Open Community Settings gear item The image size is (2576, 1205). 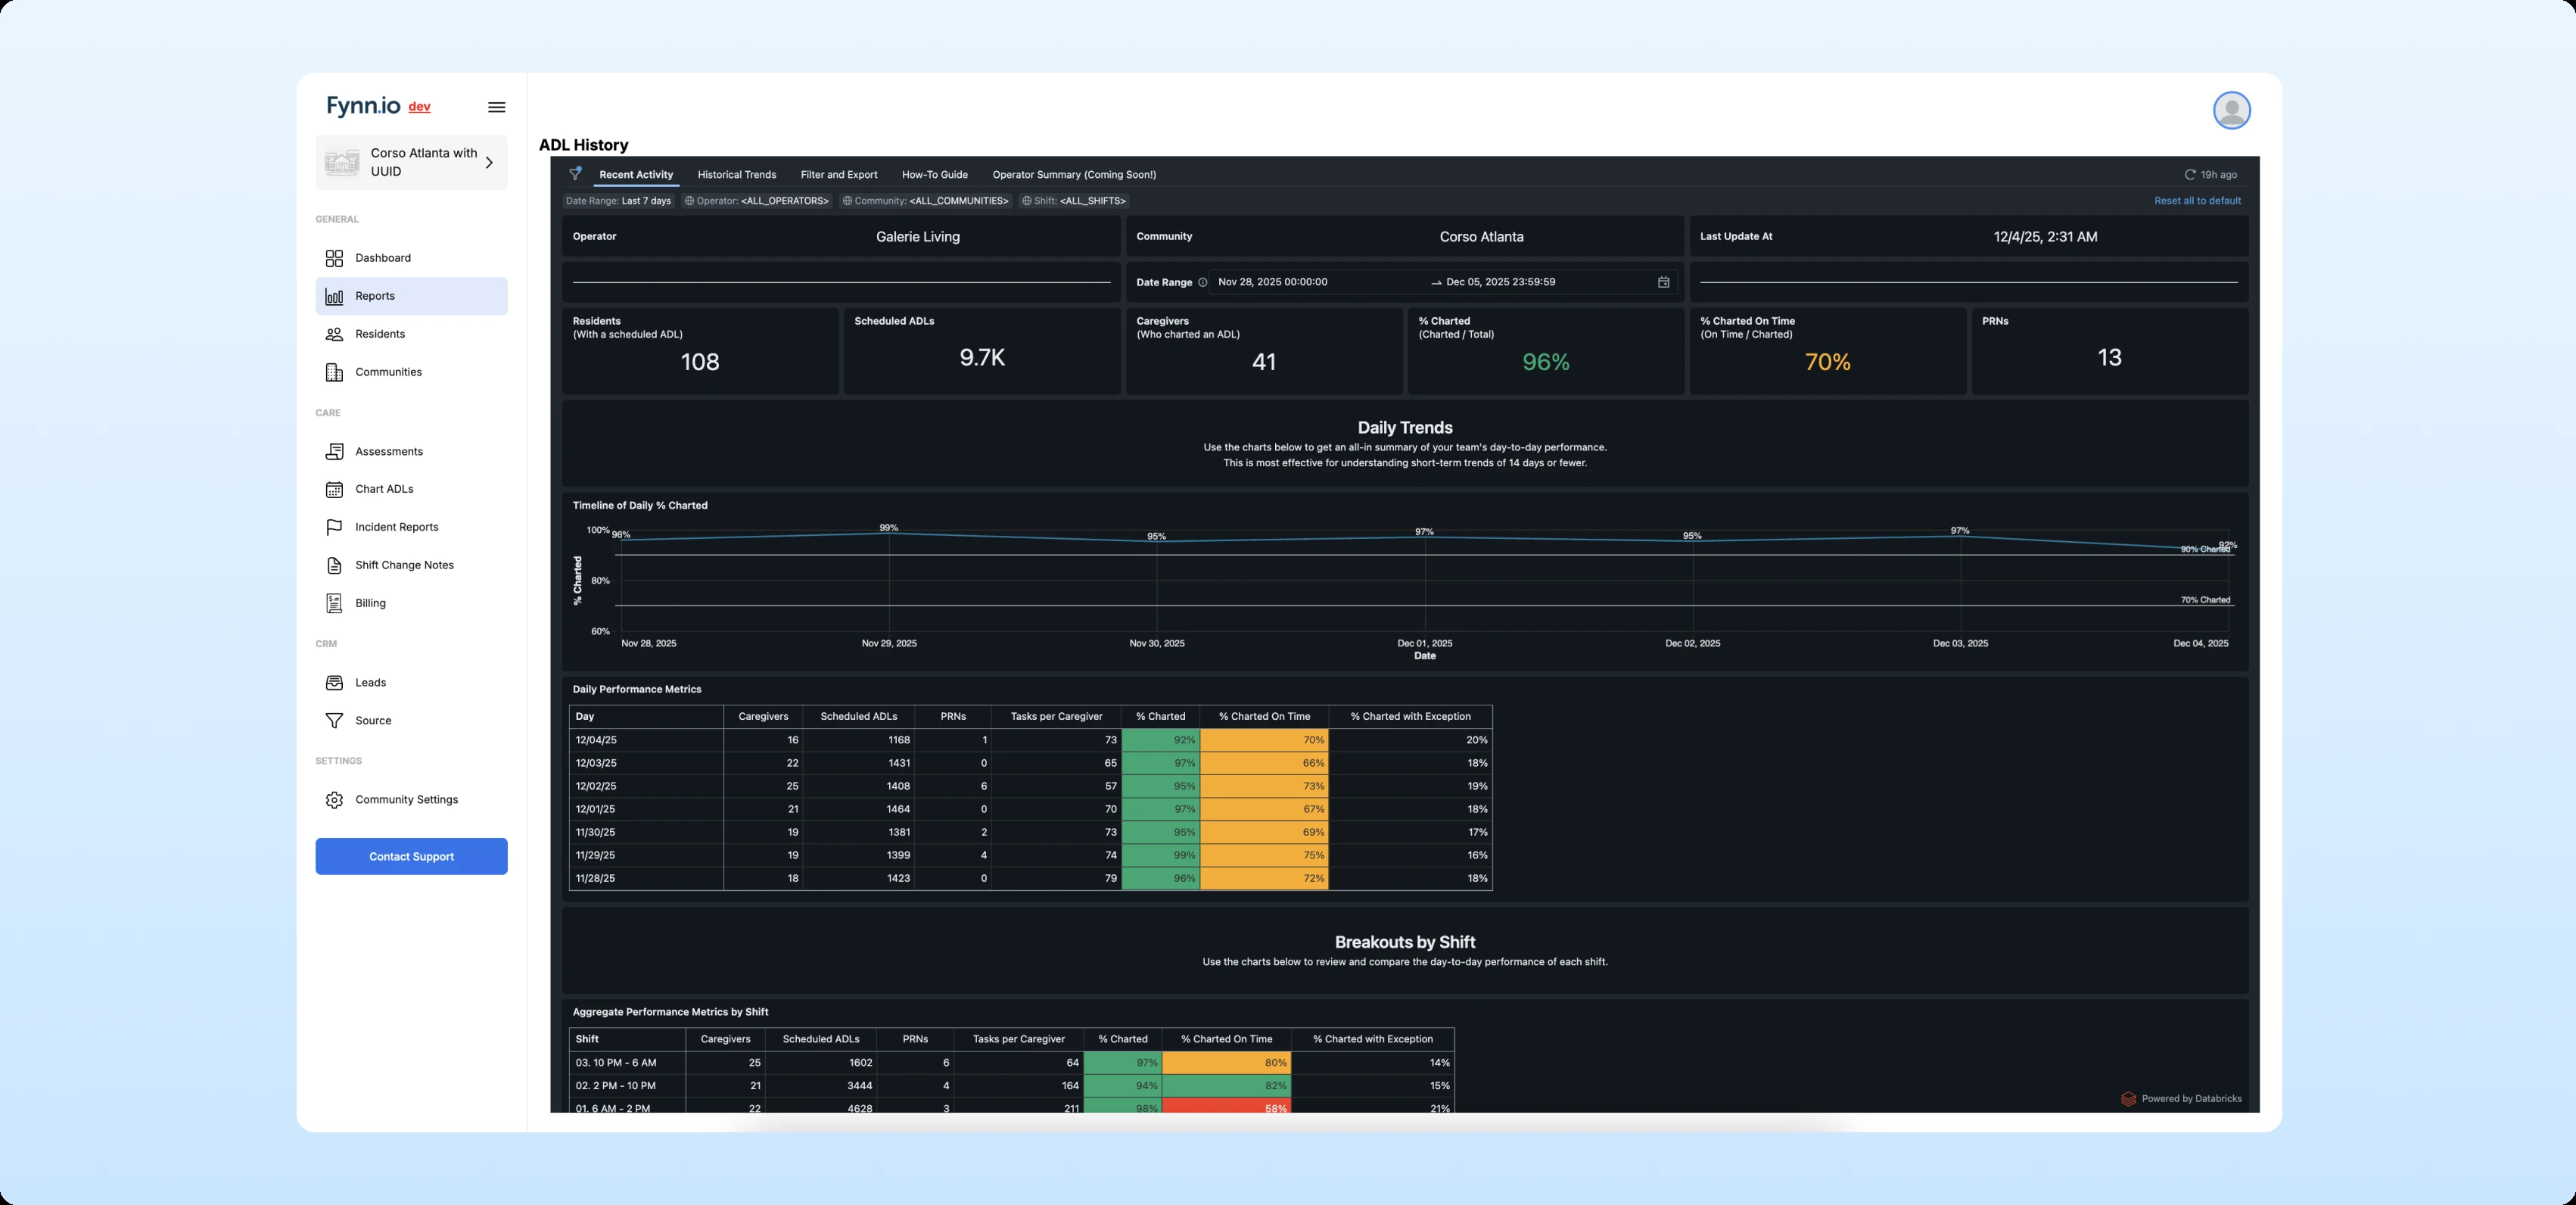pos(406,800)
